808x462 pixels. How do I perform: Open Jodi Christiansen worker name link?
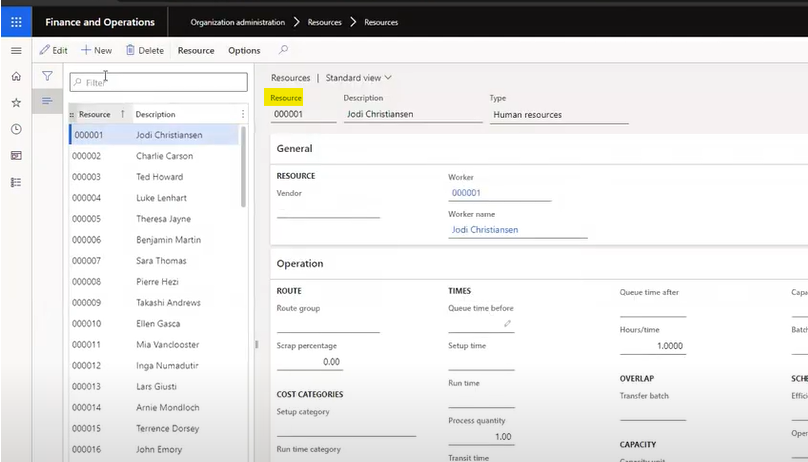(x=485, y=230)
